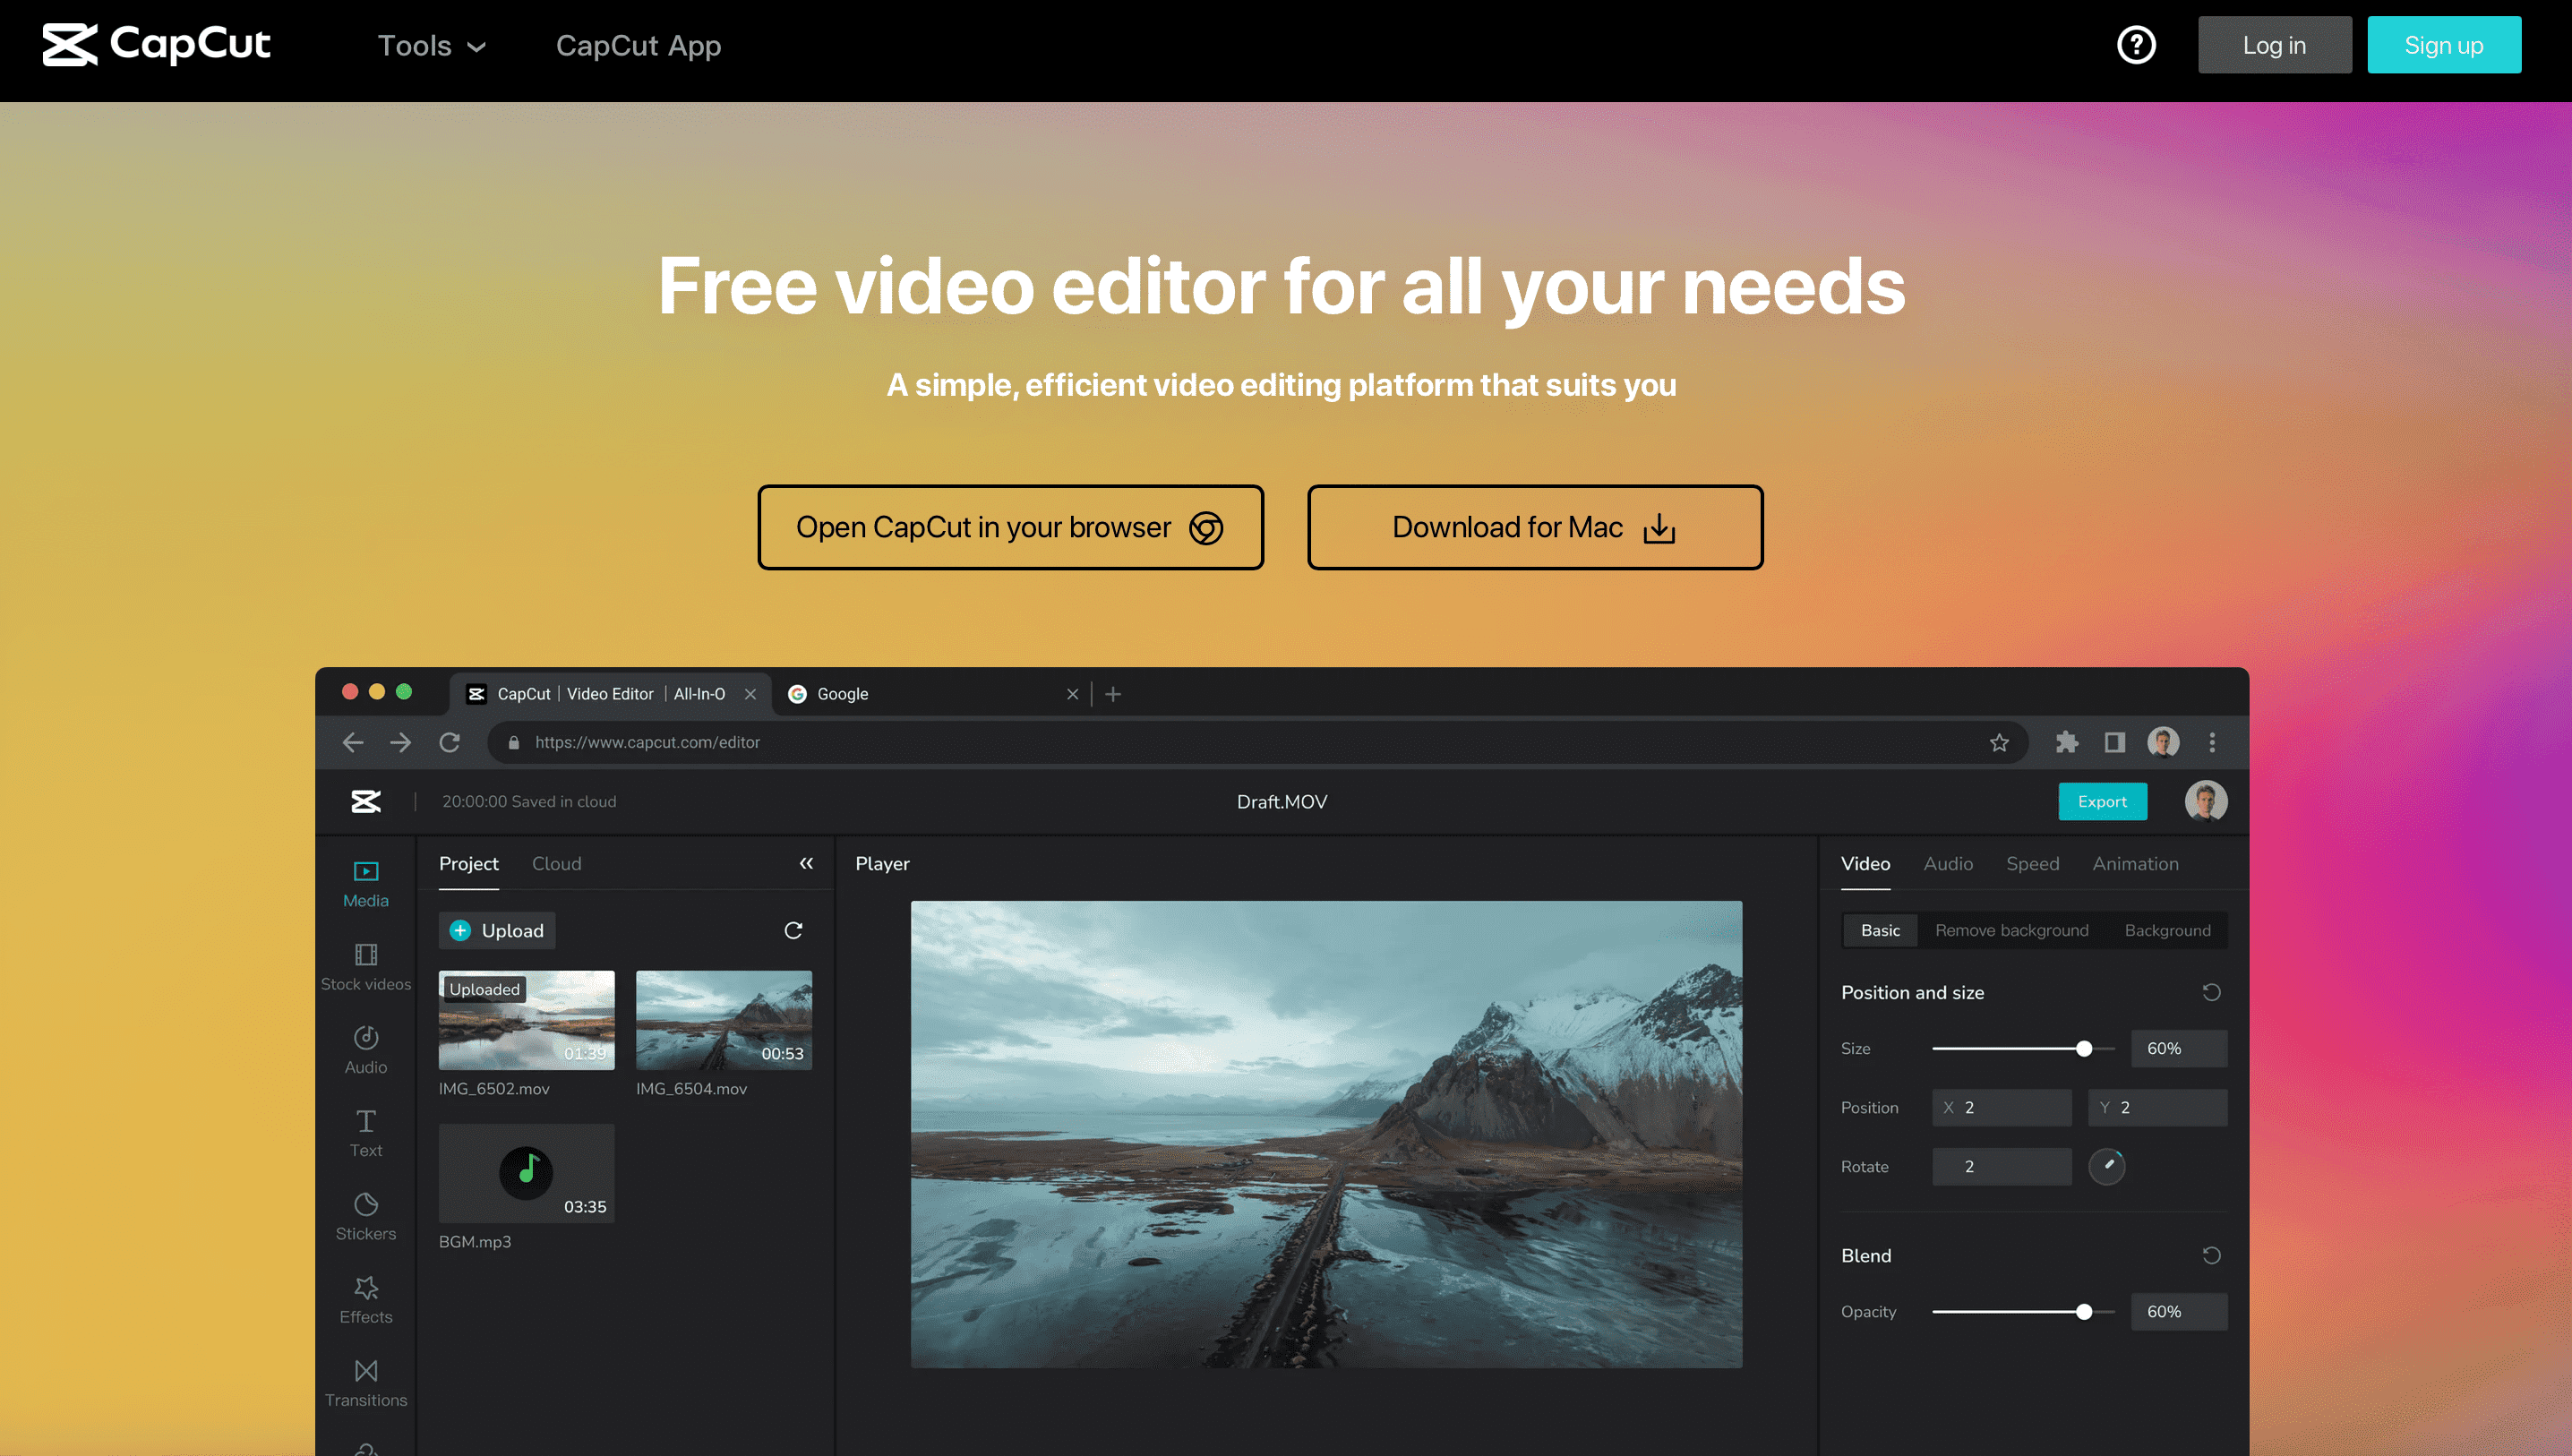Open the browser profile avatar
Image resolution: width=2572 pixels, height=1456 pixels.
pos(2163,742)
